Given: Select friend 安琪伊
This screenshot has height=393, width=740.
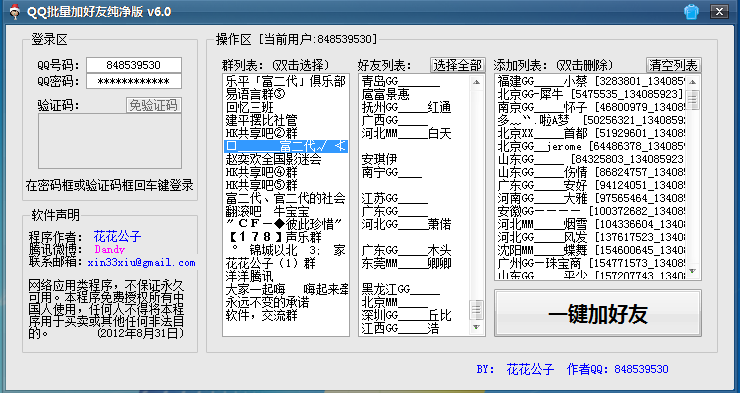Looking at the screenshot, I should 414,159.
